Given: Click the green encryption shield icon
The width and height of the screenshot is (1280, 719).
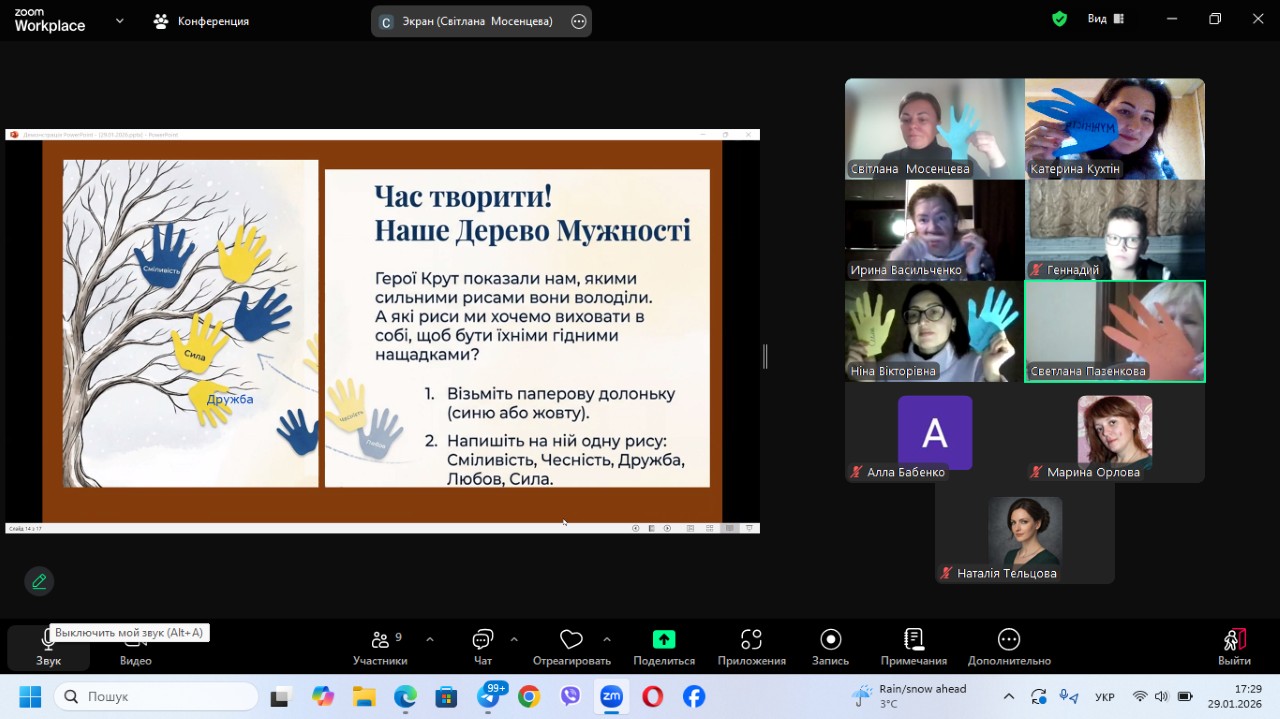Looking at the screenshot, I should click(x=1060, y=19).
